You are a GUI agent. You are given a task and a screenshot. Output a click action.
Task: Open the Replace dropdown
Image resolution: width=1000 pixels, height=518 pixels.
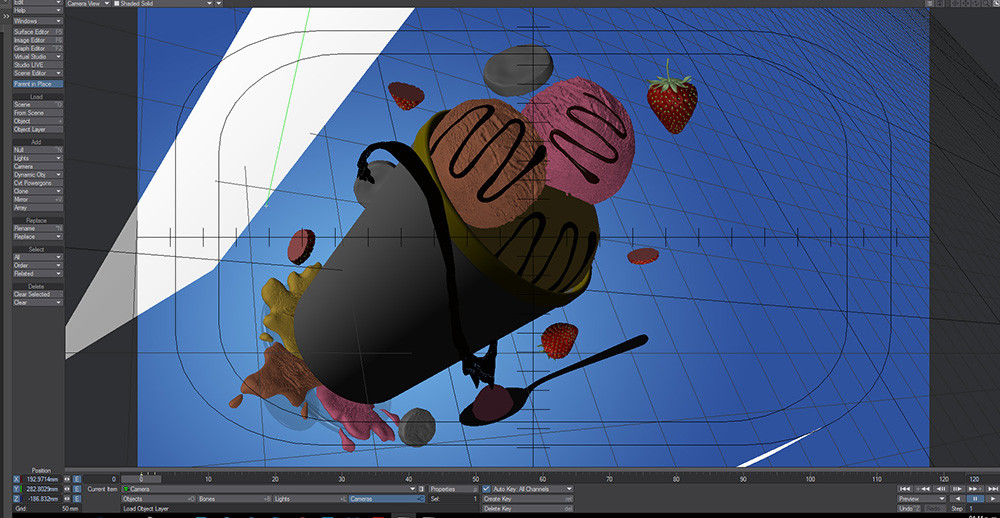point(38,236)
